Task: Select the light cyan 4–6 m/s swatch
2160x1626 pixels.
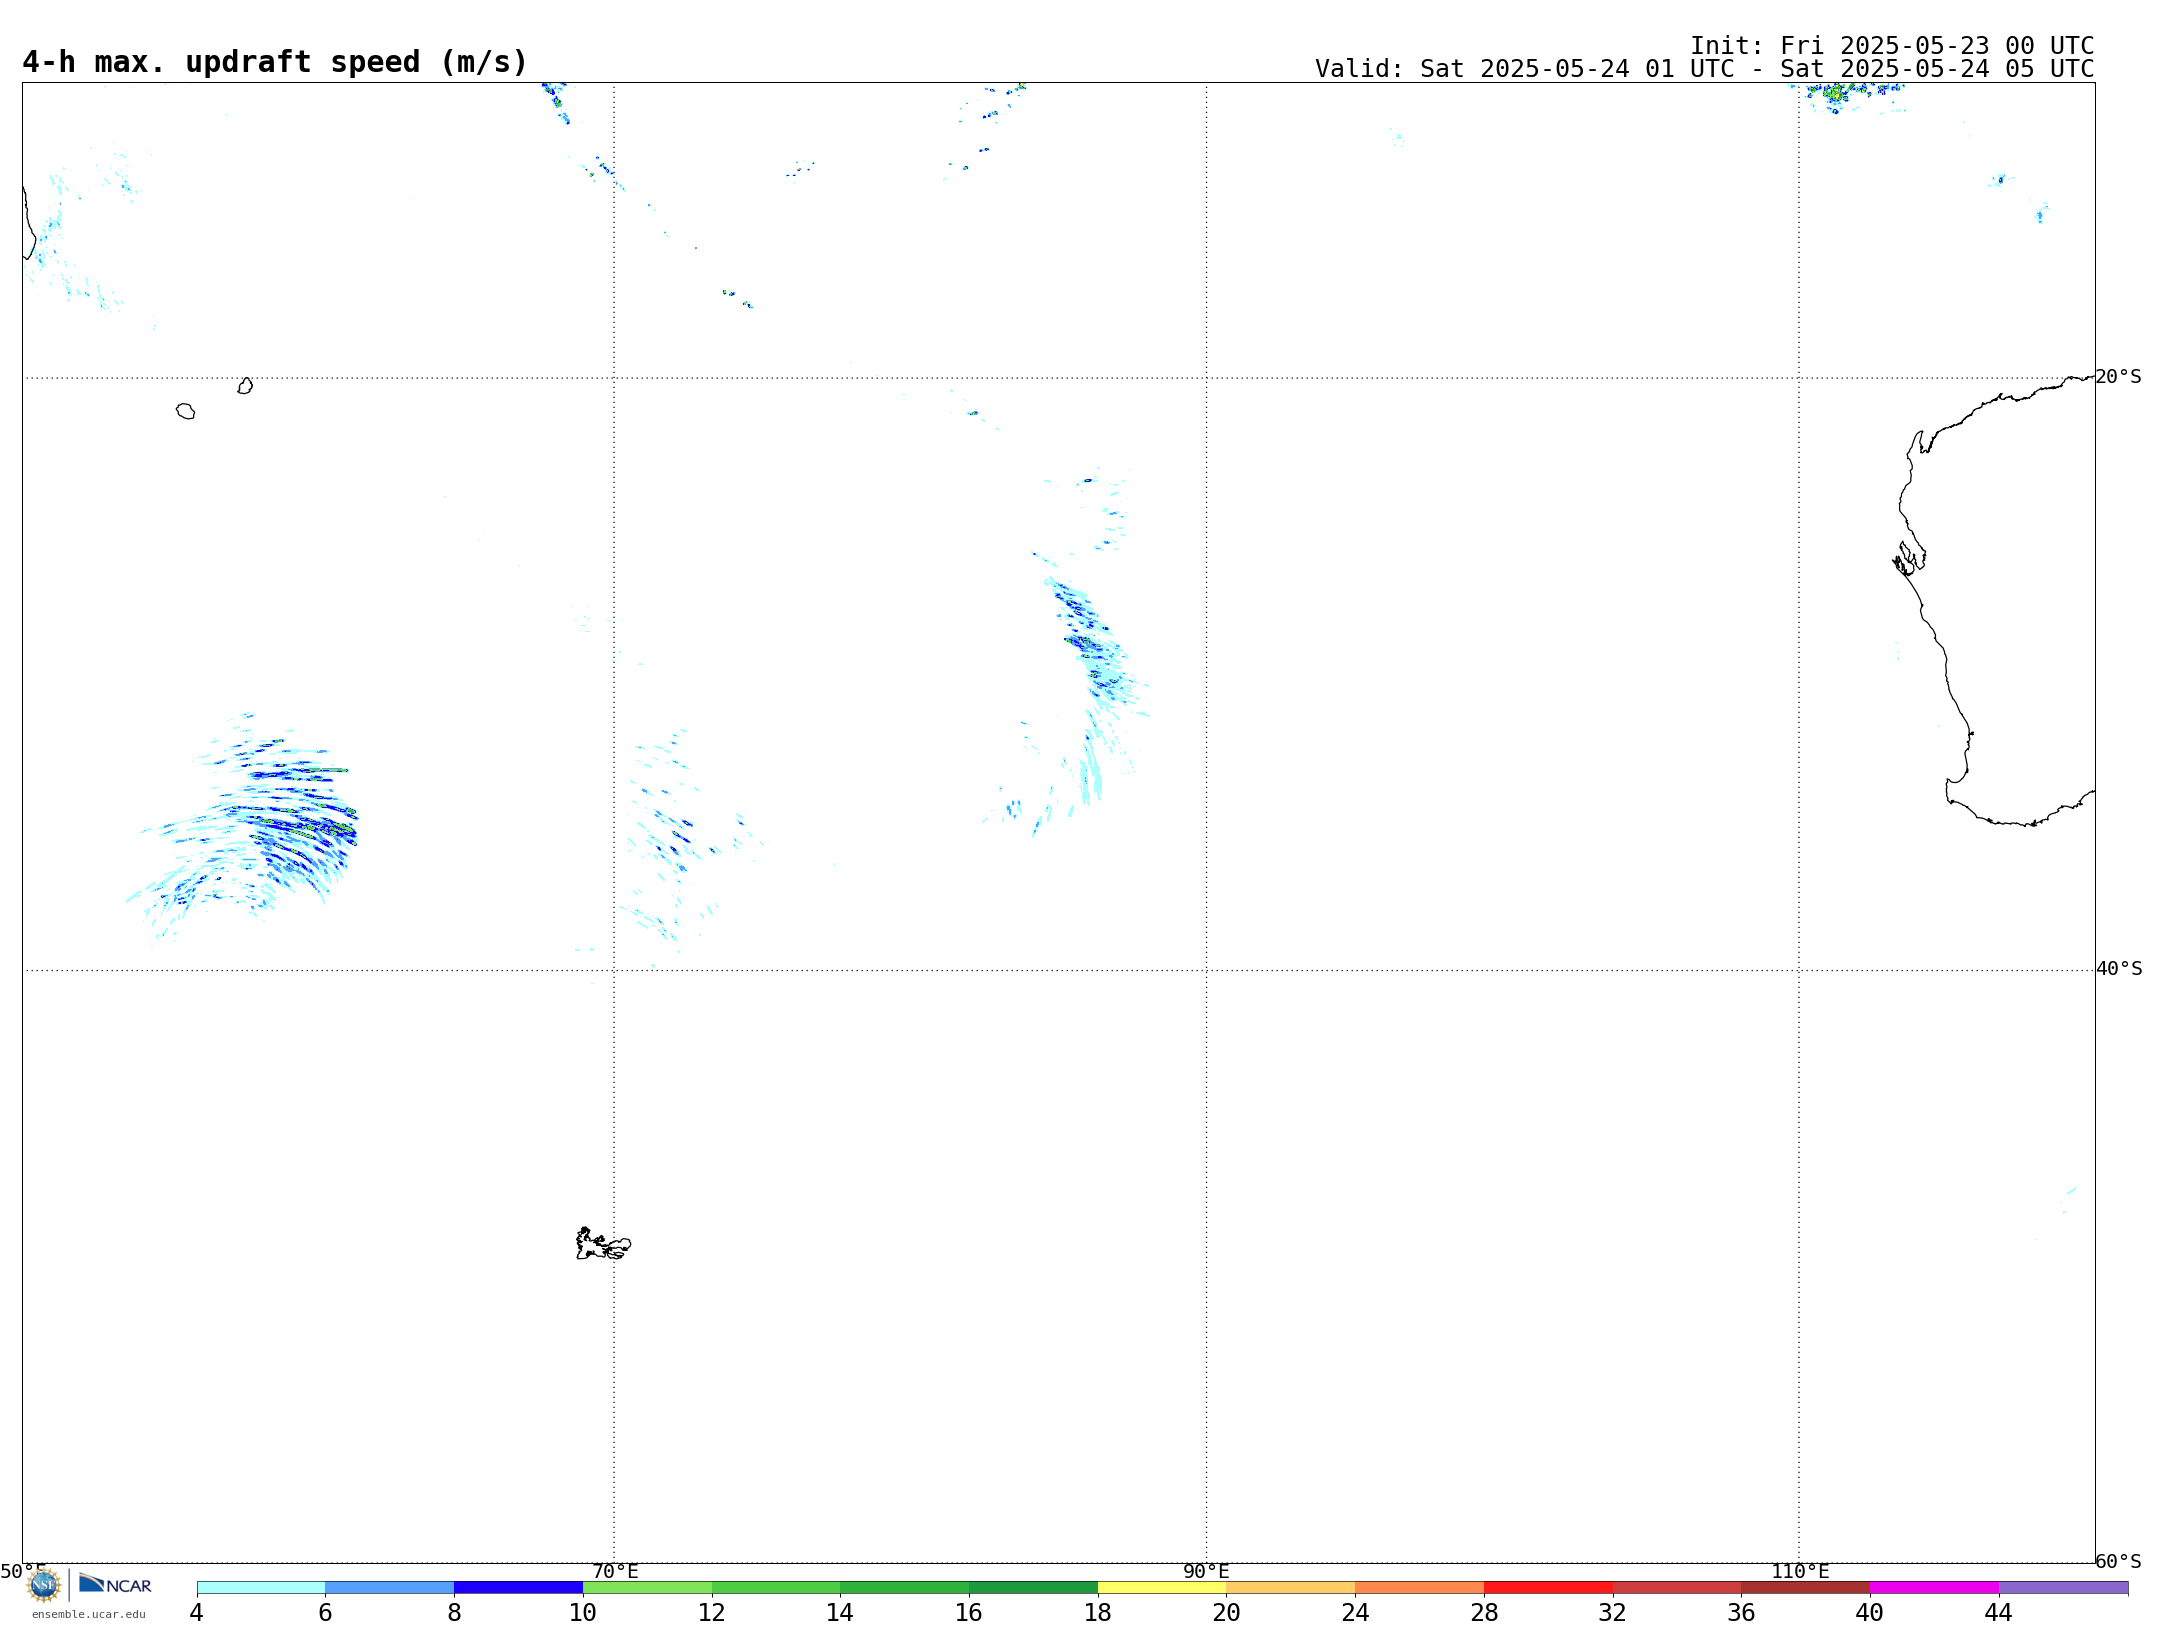Action: point(261,1587)
